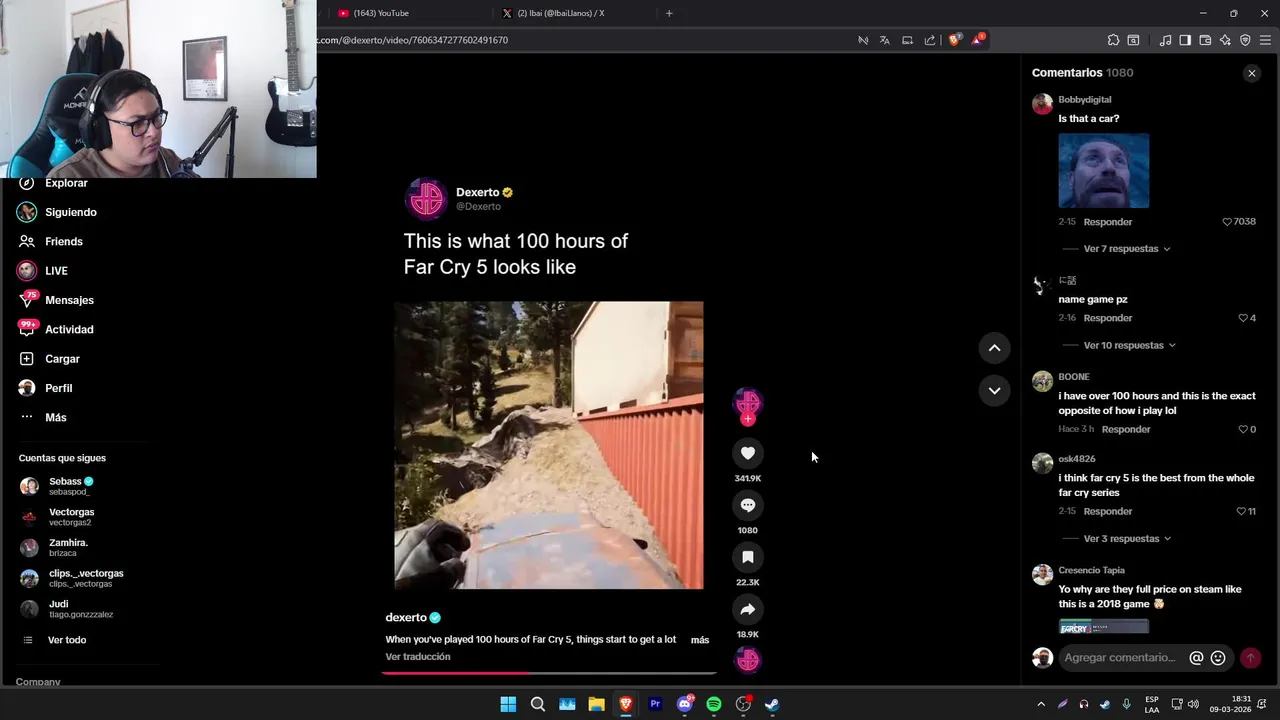Screen dimensions: 1280x720
Task: Open Brave Rewards triangle icon
Action: click(978, 40)
